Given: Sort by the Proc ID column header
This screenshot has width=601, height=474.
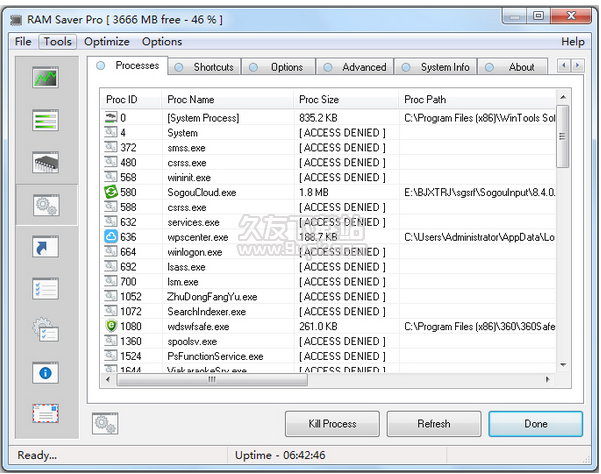Looking at the screenshot, I should pos(131,99).
